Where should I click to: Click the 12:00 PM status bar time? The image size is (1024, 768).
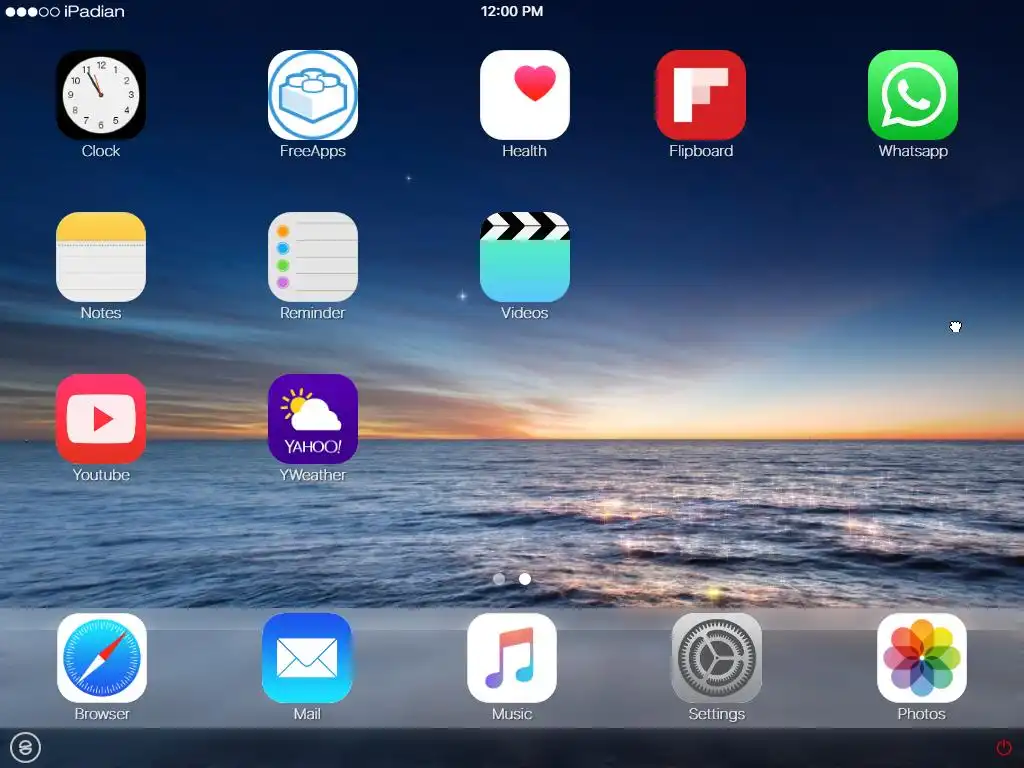[512, 11]
